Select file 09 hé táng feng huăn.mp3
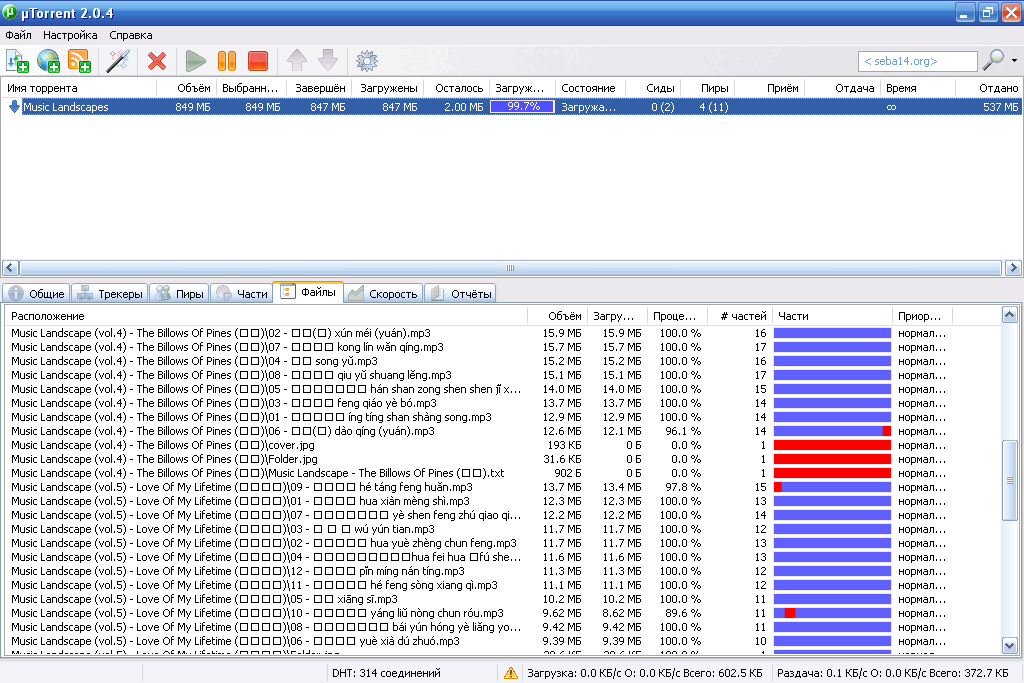The width and height of the screenshot is (1024, 683). 503,487
